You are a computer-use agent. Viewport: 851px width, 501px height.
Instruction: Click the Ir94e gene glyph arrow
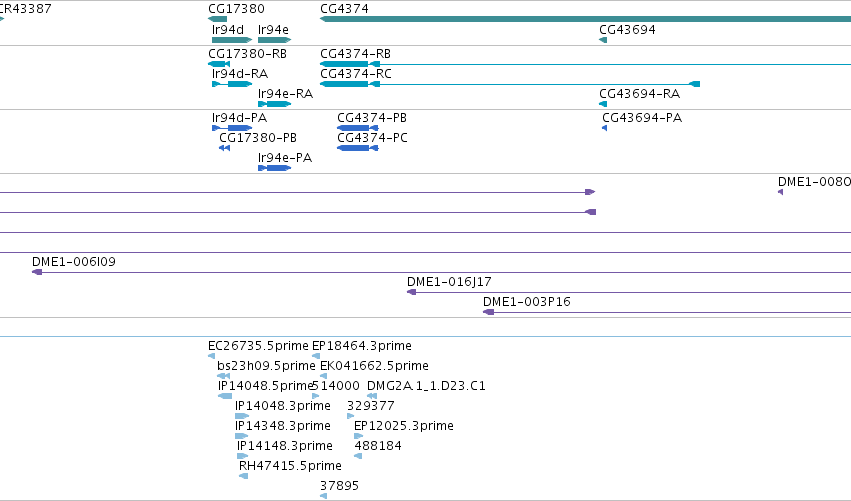tap(274, 40)
